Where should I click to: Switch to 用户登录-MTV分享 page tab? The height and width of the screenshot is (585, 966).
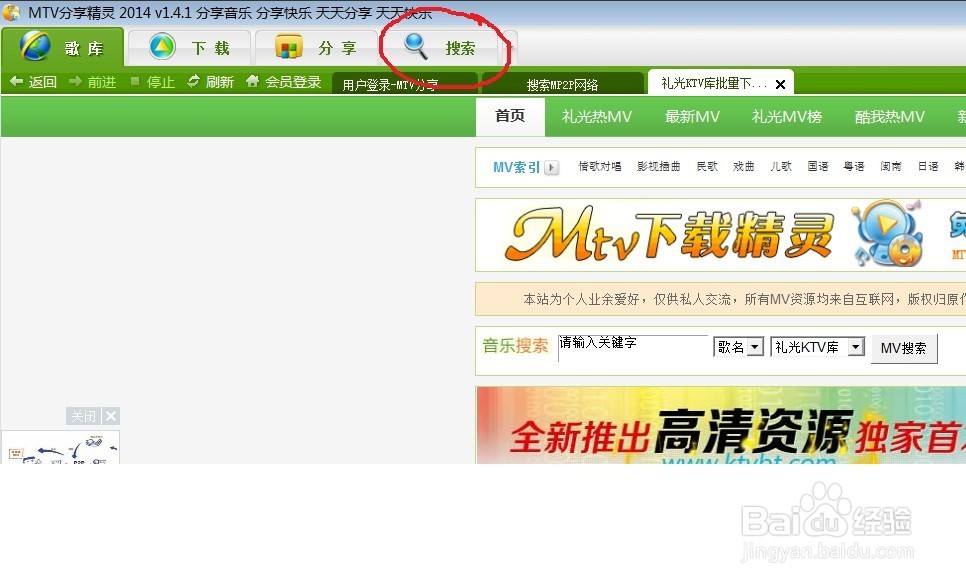(x=405, y=84)
